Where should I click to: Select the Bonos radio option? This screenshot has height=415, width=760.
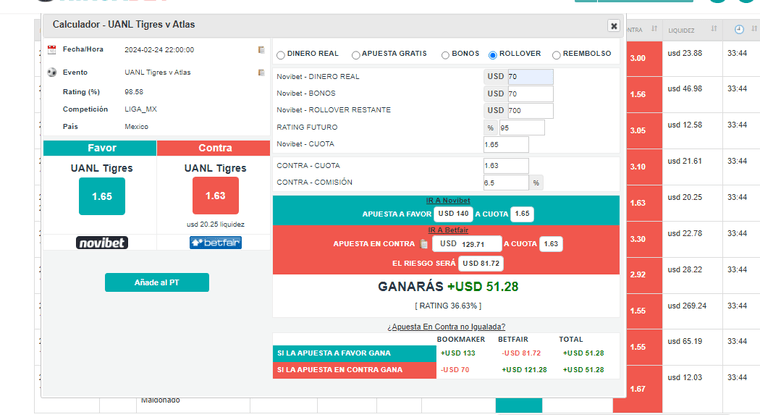click(x=445, y=55)
